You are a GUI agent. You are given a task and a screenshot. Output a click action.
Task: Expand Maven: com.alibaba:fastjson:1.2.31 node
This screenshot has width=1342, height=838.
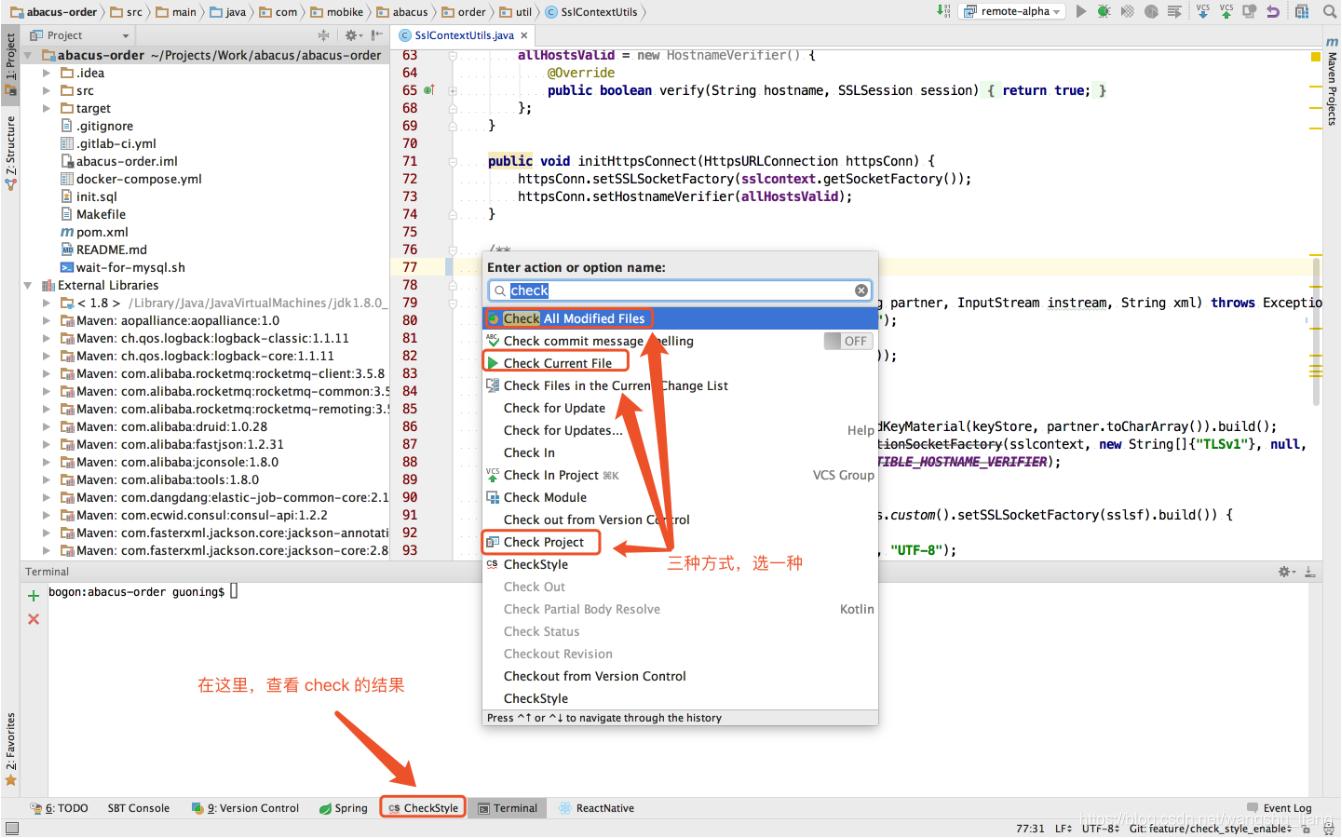(47, 444)
